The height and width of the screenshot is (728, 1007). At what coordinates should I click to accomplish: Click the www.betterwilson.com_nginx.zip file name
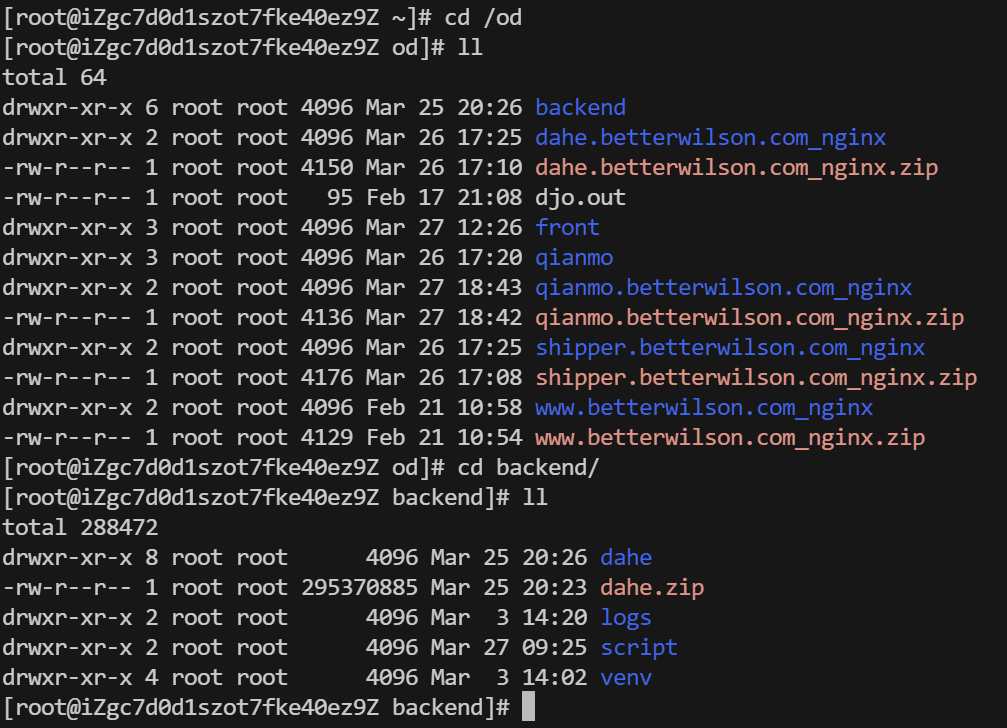click(730, 438)
